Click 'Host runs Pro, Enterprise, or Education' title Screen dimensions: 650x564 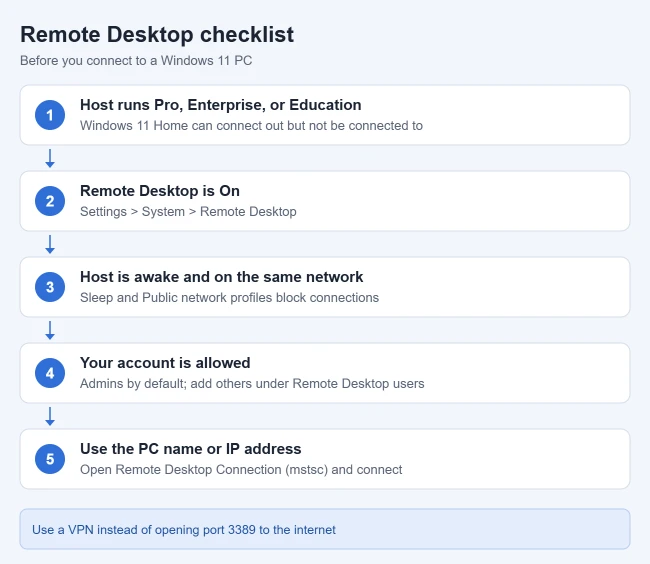pos(221,105)
